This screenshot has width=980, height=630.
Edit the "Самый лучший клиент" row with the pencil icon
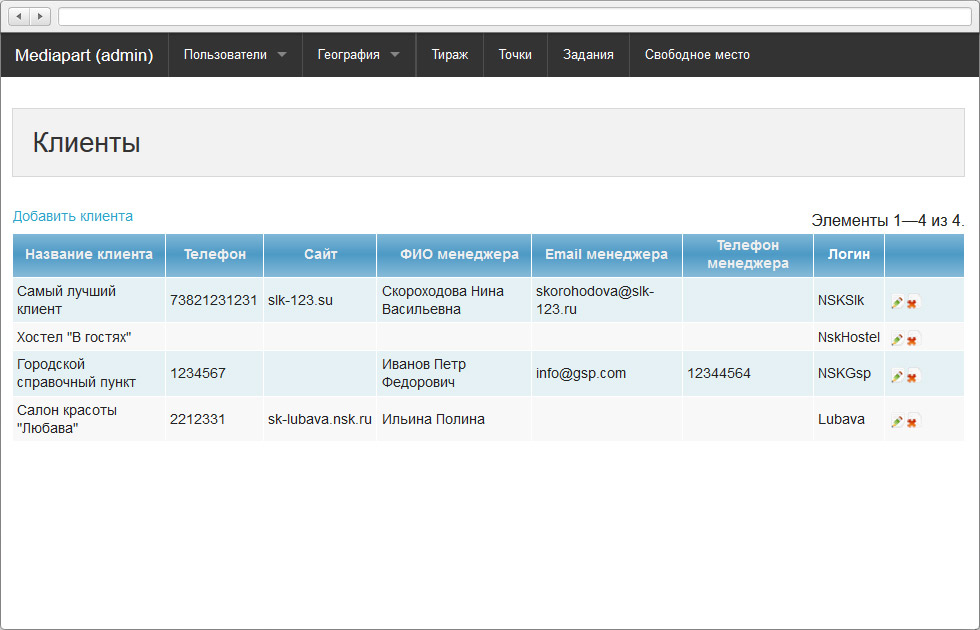coord(897,302)
